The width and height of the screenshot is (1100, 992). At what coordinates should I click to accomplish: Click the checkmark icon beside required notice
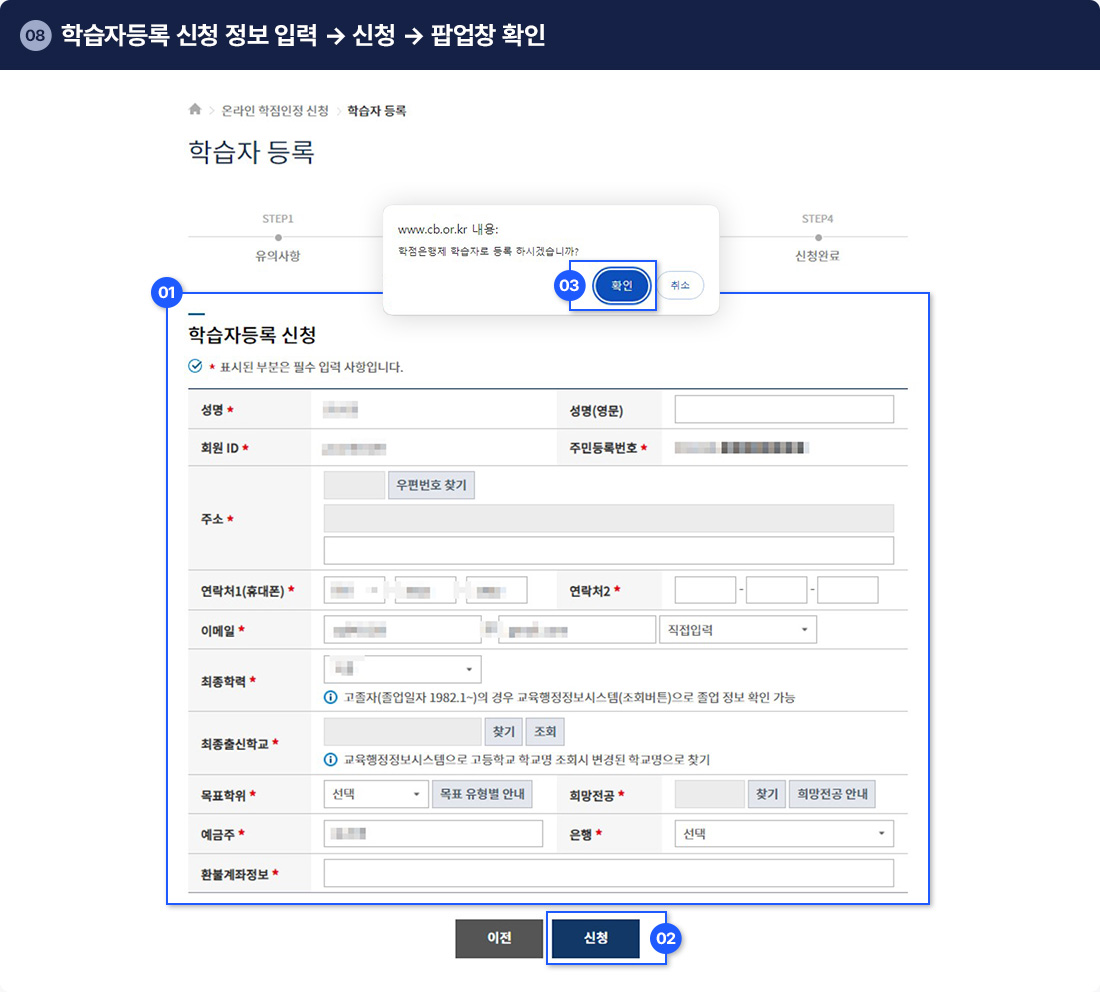(195, 367)
